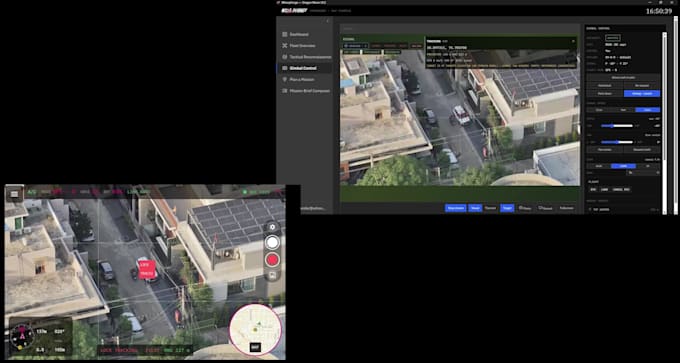Click the leftmost blue button below the feed
Screen dimensions: 680x363
[455, 208]
